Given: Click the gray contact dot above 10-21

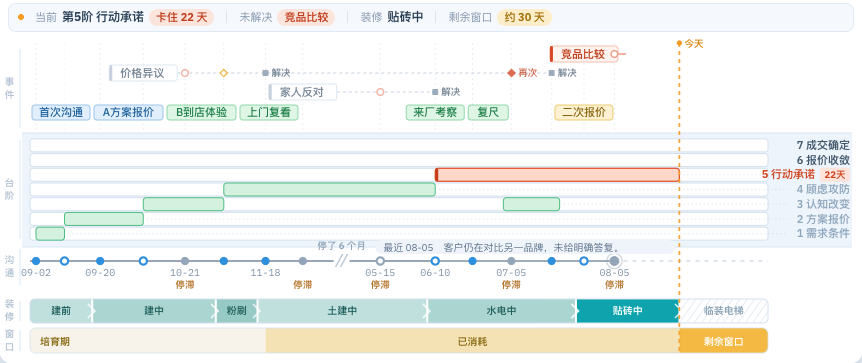Looking at the screenshot, I should click(185, 261).
